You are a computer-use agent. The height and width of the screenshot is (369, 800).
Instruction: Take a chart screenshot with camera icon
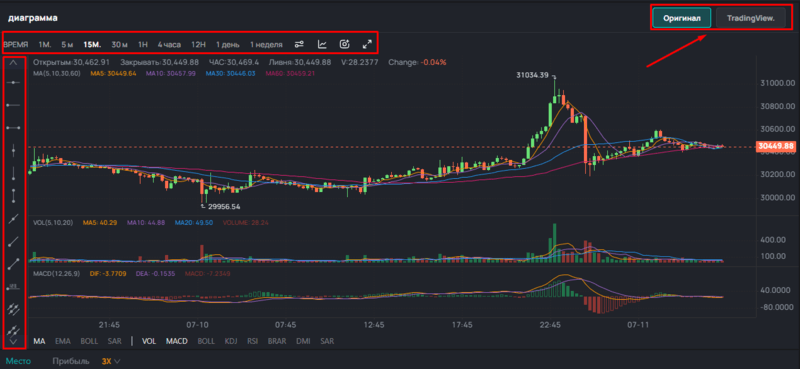point(345,44)
